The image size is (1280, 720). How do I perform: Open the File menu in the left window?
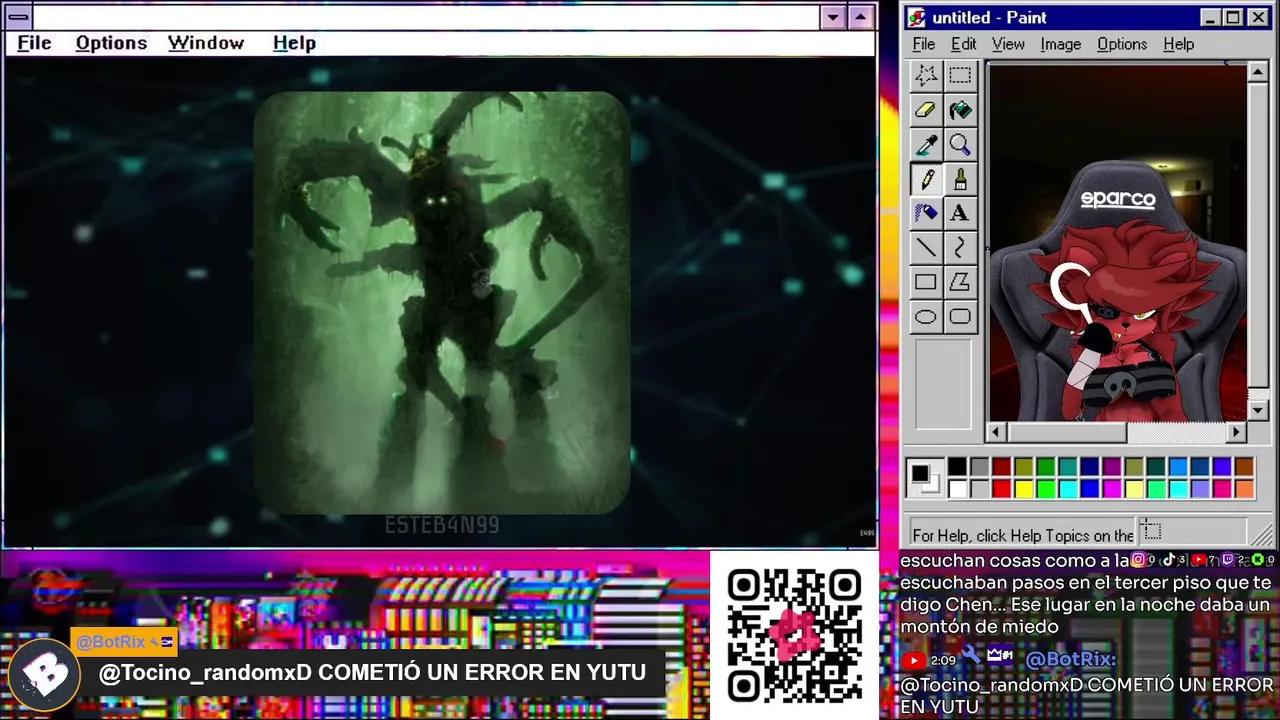pos(34,43)
